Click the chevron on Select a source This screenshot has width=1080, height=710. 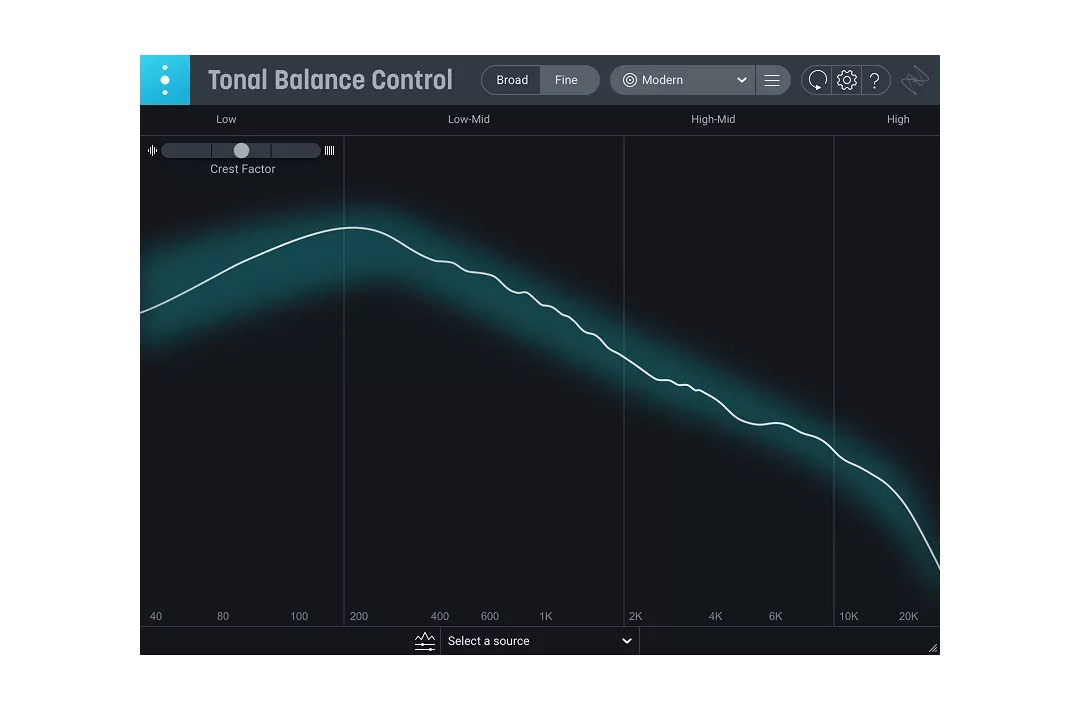(x=627, y=641)
